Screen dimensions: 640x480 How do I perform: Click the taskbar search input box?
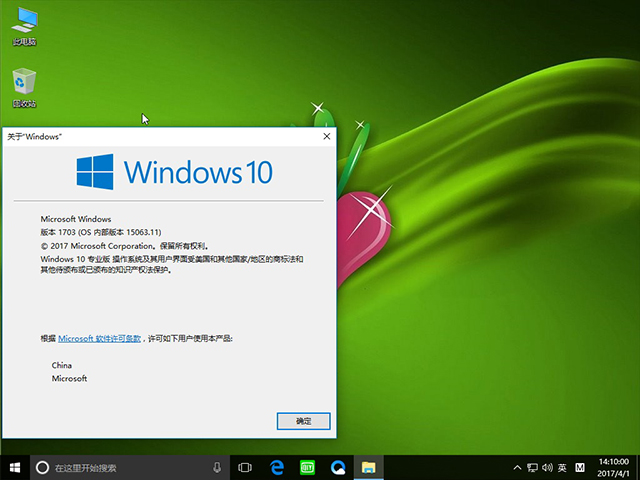tap(125, 467)
